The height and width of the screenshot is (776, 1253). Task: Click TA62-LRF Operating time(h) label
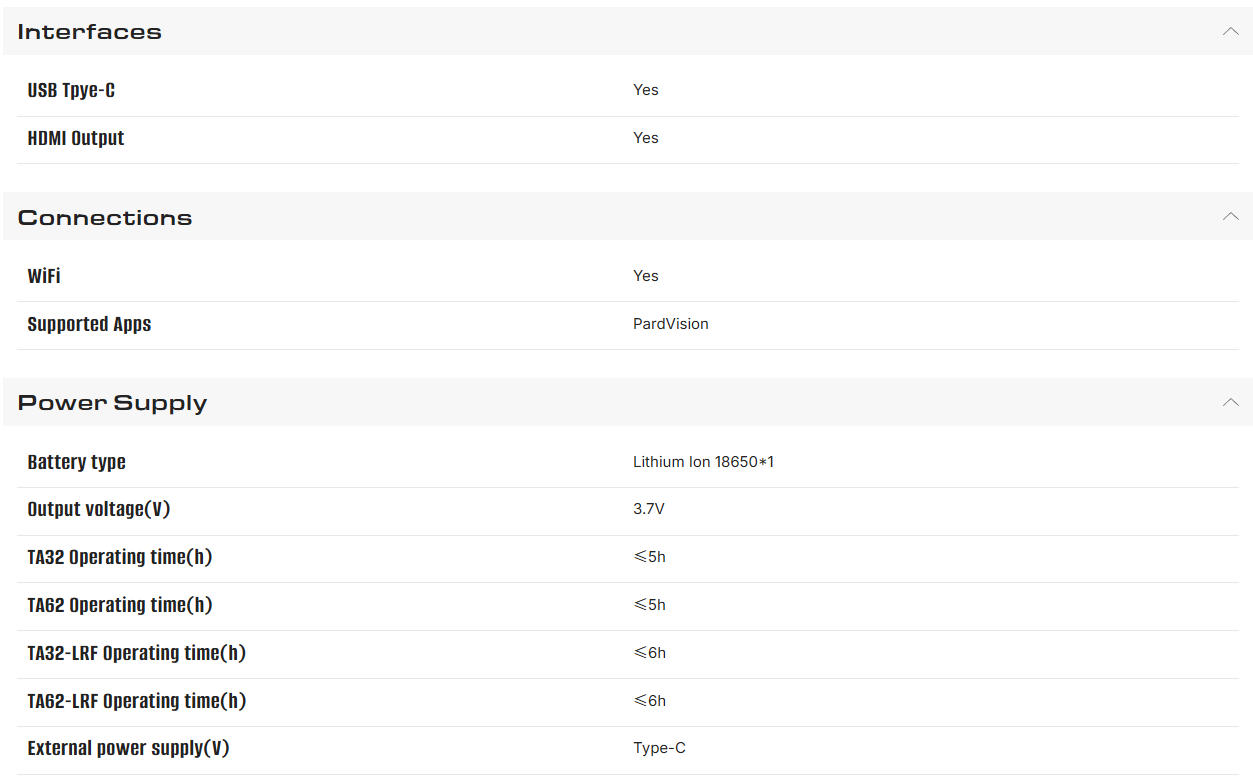[x=136, y=701]
